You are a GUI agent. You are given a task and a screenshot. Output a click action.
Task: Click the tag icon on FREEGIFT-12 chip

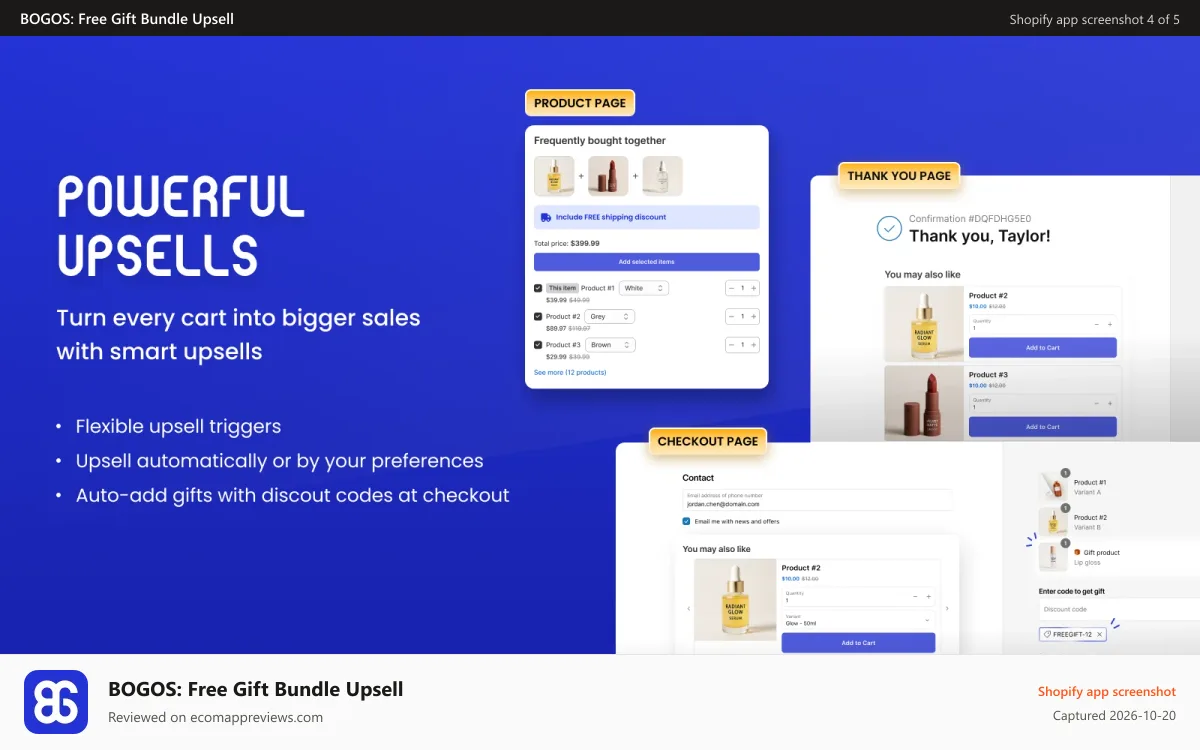[x=1046, y=634]
